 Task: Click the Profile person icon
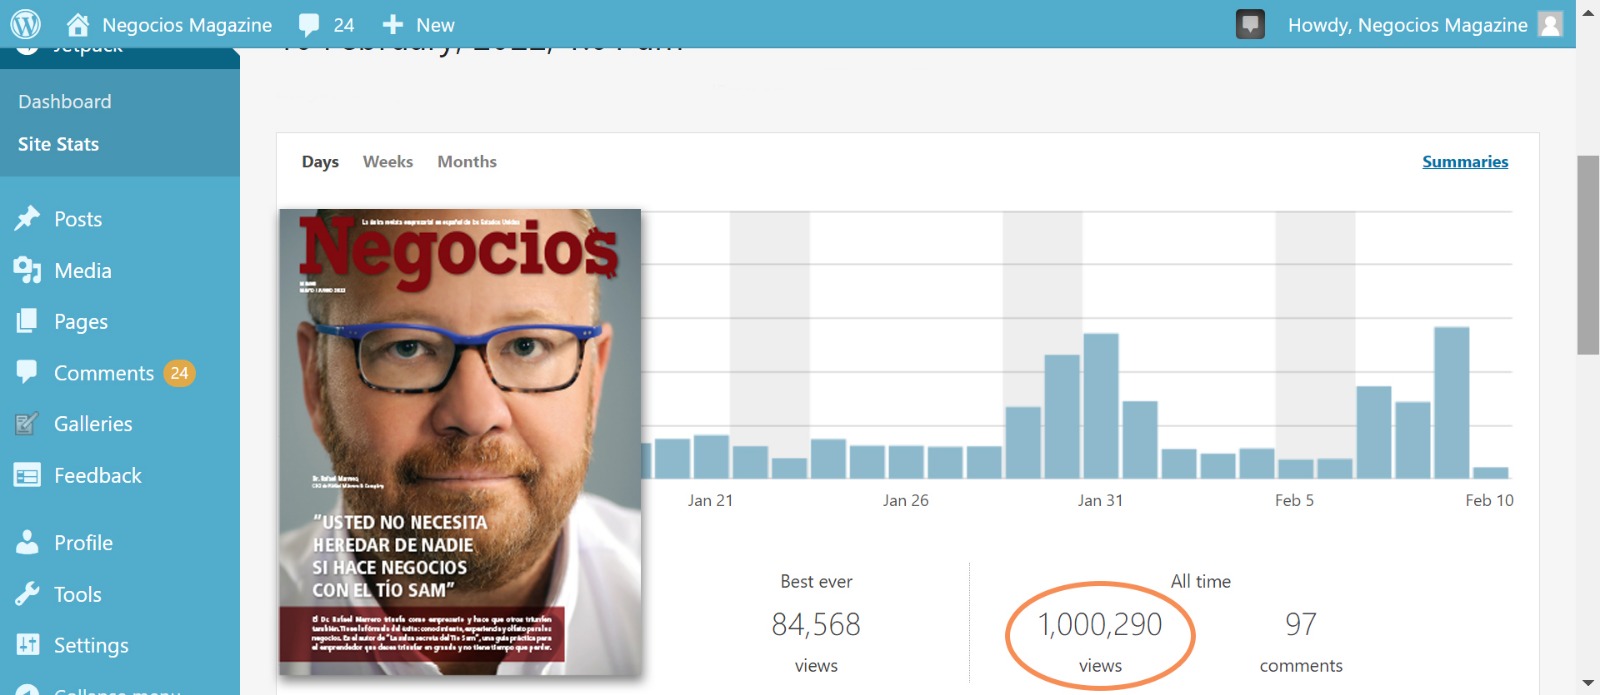[27, 542]
